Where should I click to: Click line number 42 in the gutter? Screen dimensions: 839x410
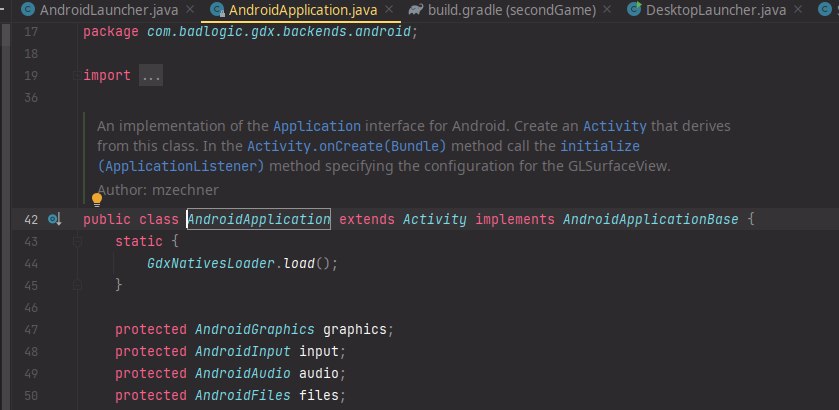tap(31, 219)
